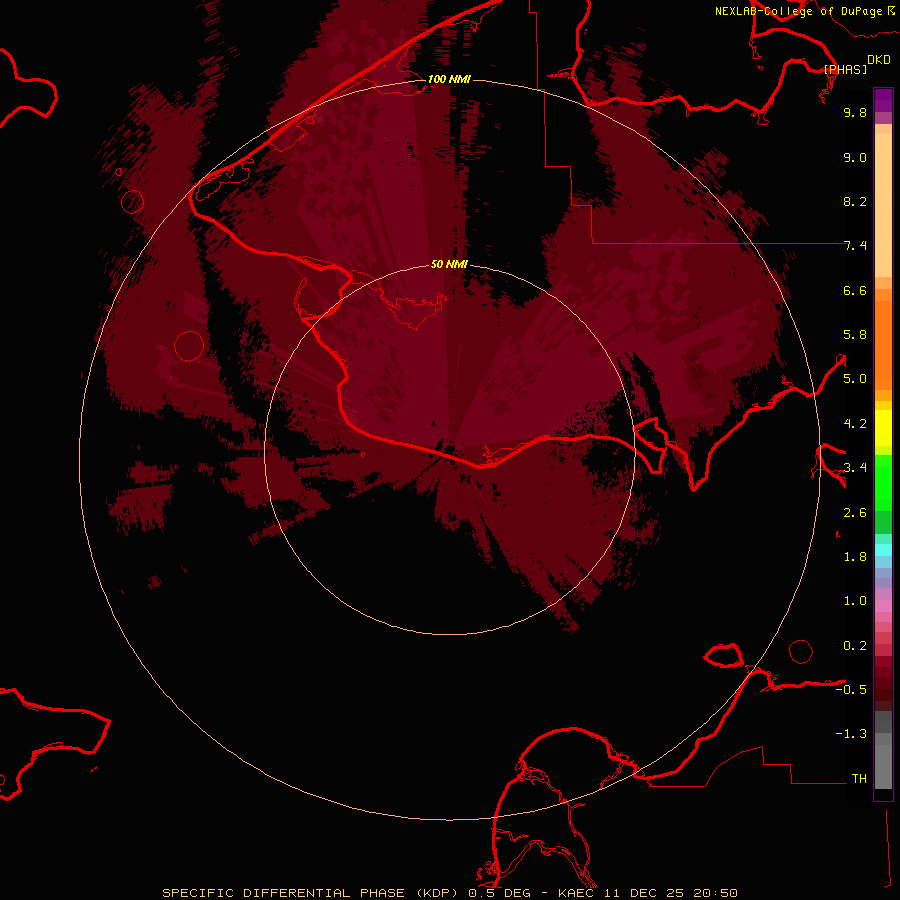Screen dimensions: 900x900
Task: Select the NEXLAB-College of DuPage credit text
Action: (x=798, y=11)
